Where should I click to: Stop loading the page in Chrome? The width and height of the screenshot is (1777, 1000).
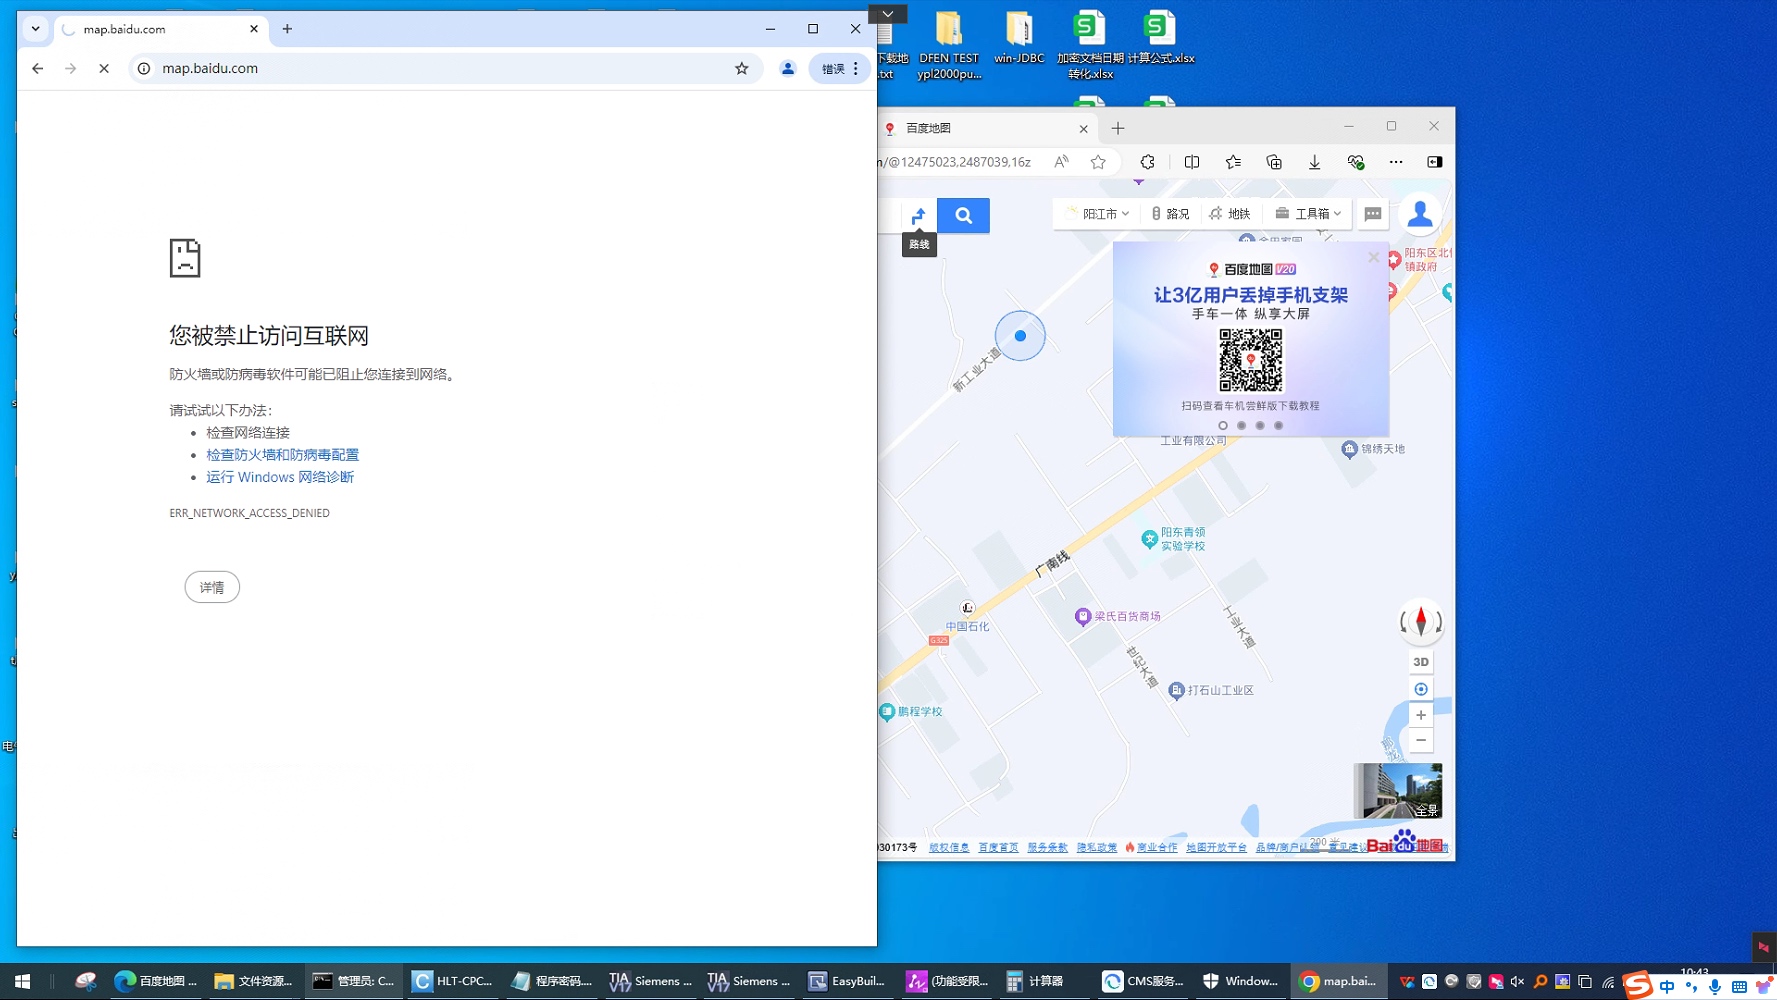pyautogui.click(x=104, y=68)
